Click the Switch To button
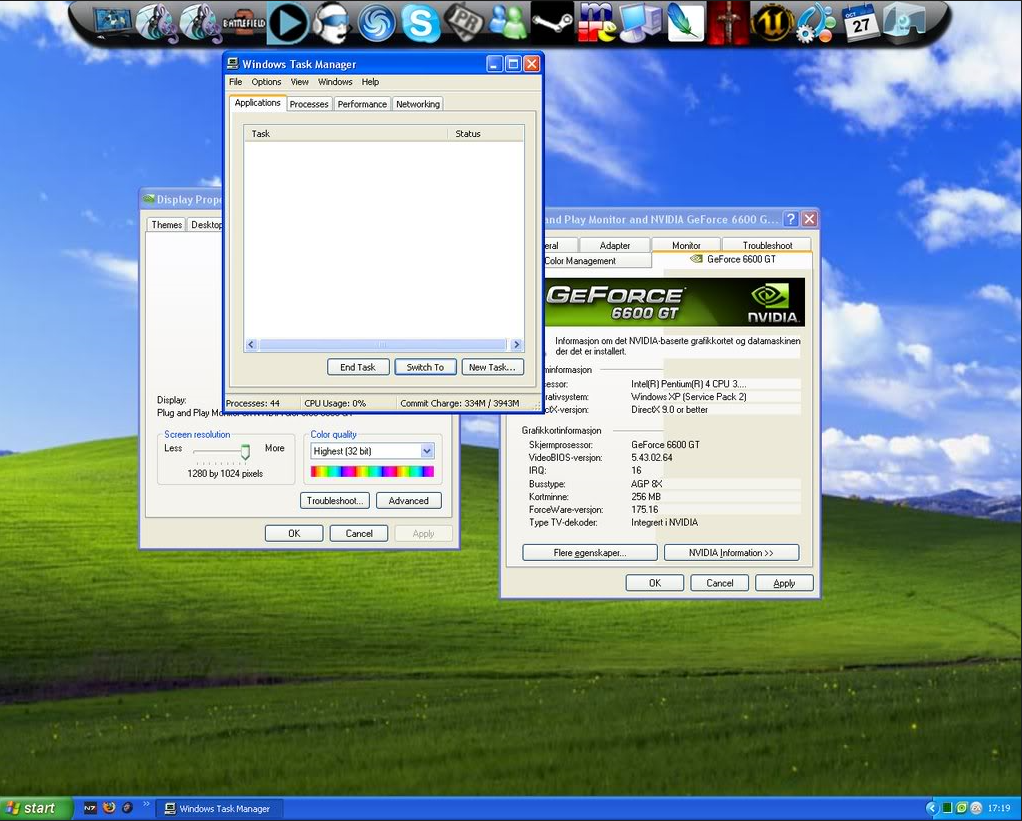The height and width of the screenshot is (821, 1022). point(425,367)
